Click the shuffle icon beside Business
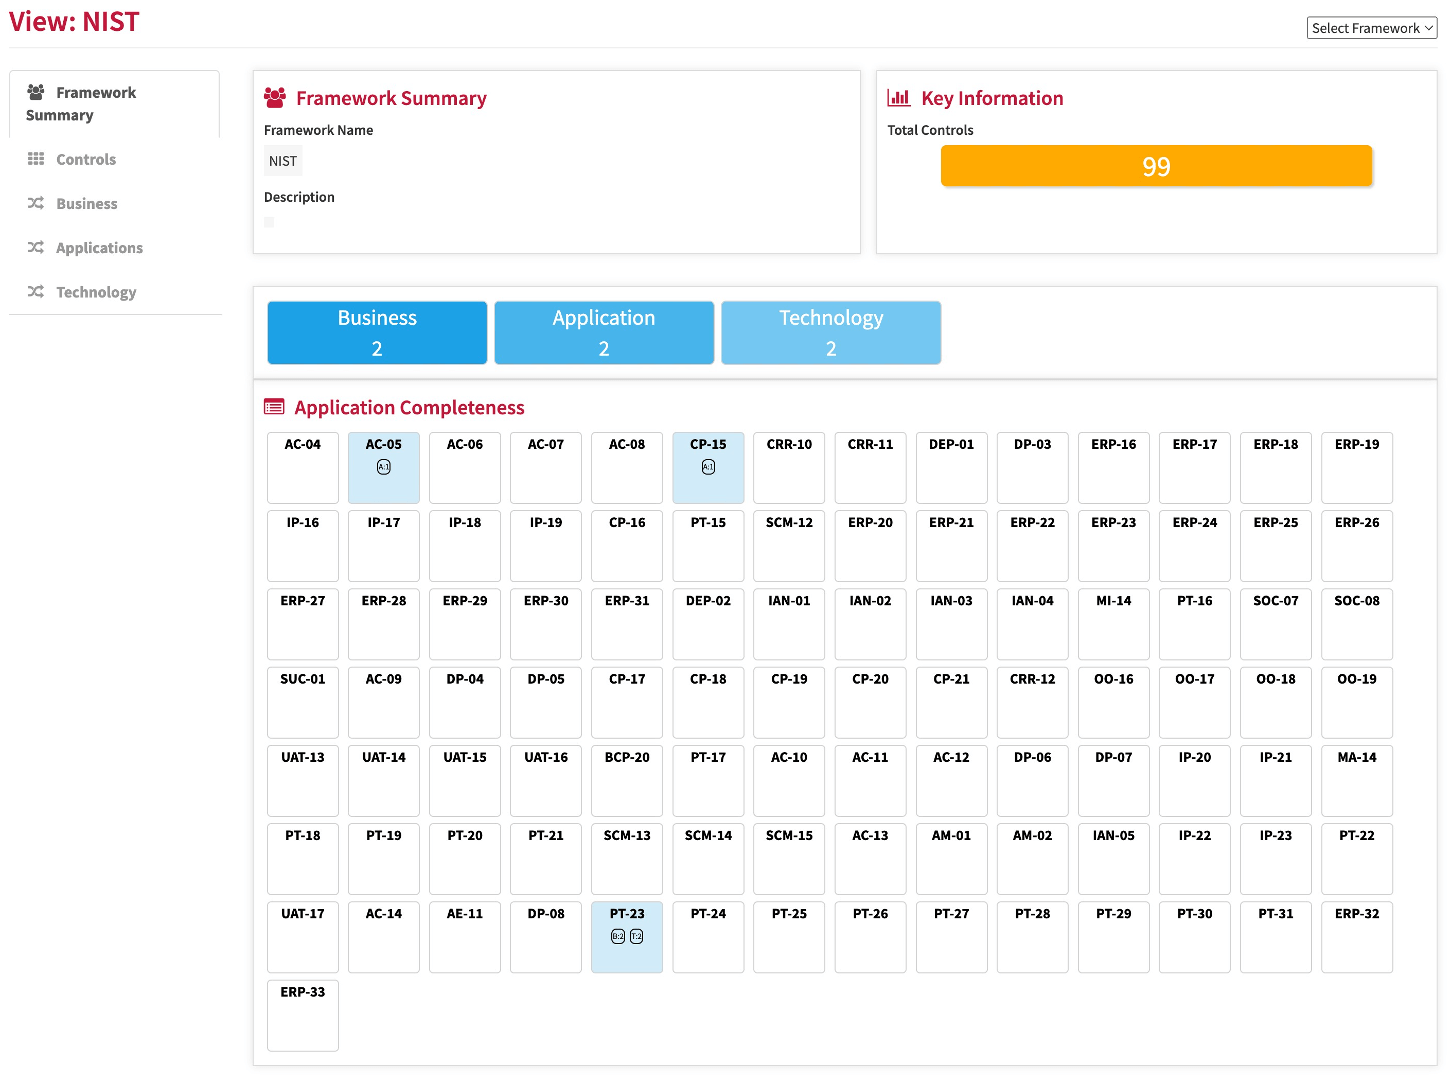Screen dimensions: 1452x1082 [36, 203]
